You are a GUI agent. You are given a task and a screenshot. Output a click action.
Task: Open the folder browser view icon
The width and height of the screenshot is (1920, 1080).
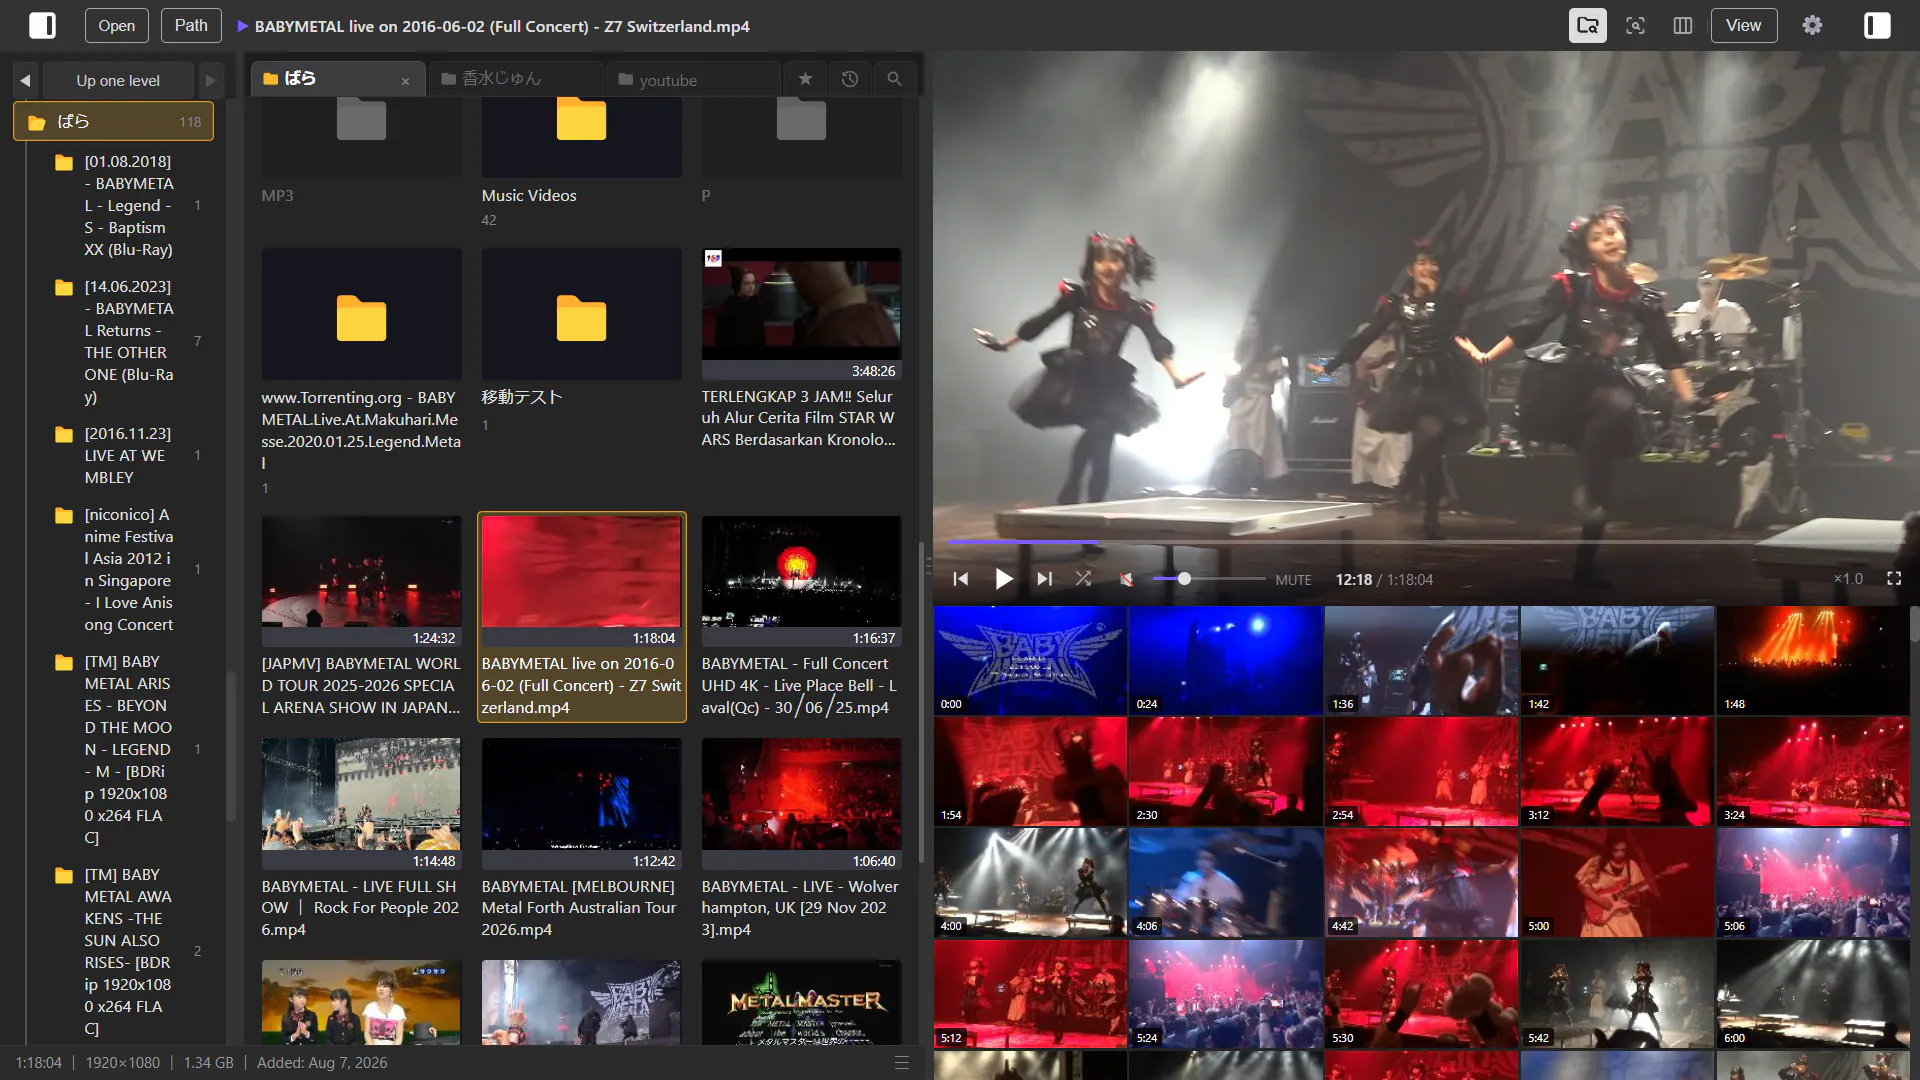[x=1587, y=25]
